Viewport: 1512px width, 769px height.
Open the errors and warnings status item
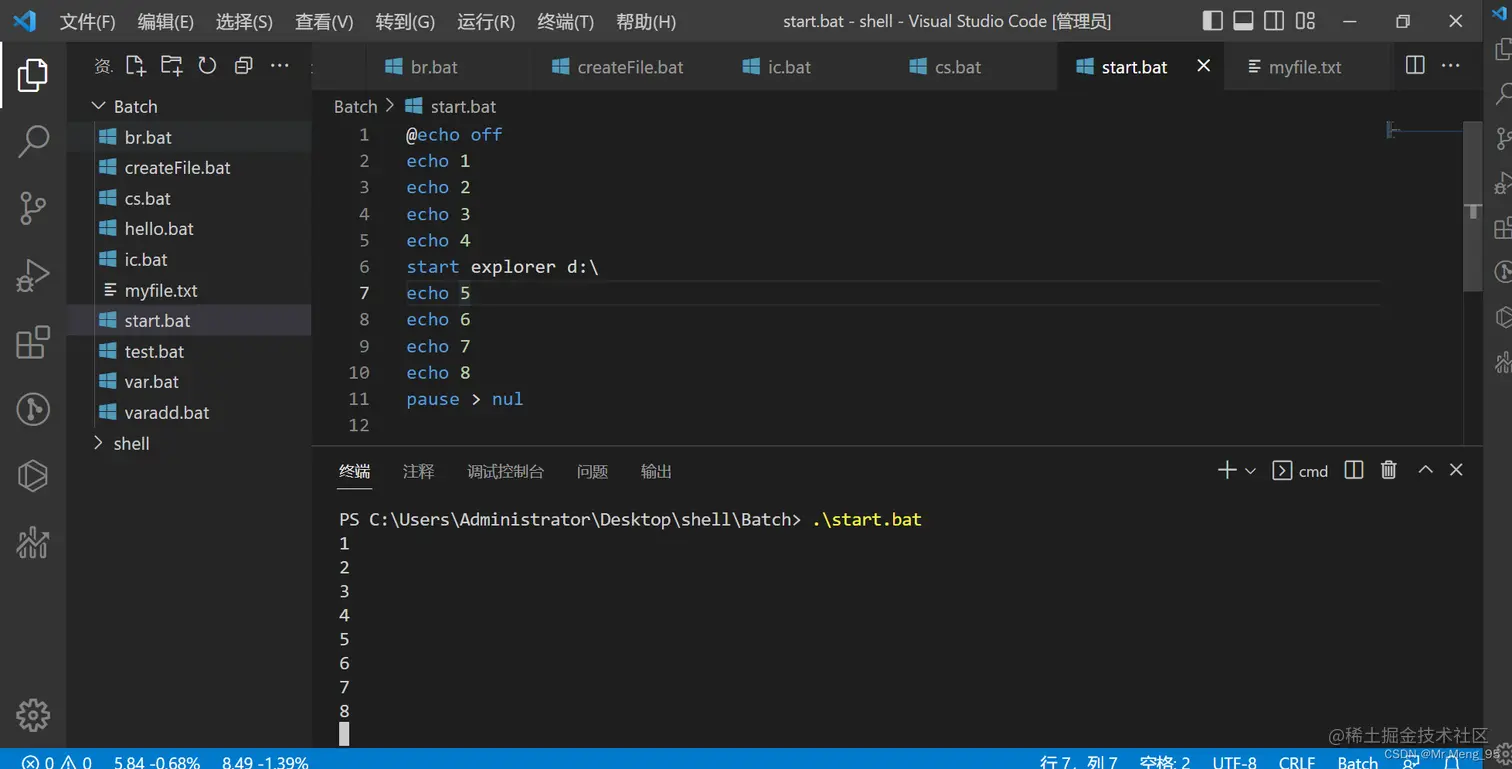[x=57, y=762]
